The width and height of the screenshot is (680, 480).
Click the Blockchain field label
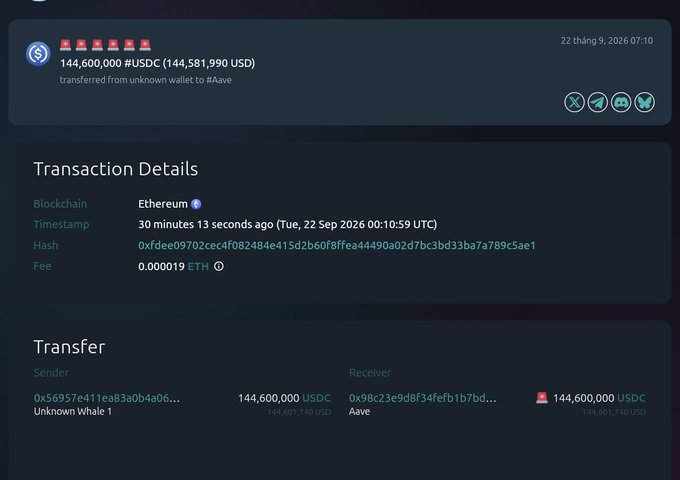tap(60, 204)
